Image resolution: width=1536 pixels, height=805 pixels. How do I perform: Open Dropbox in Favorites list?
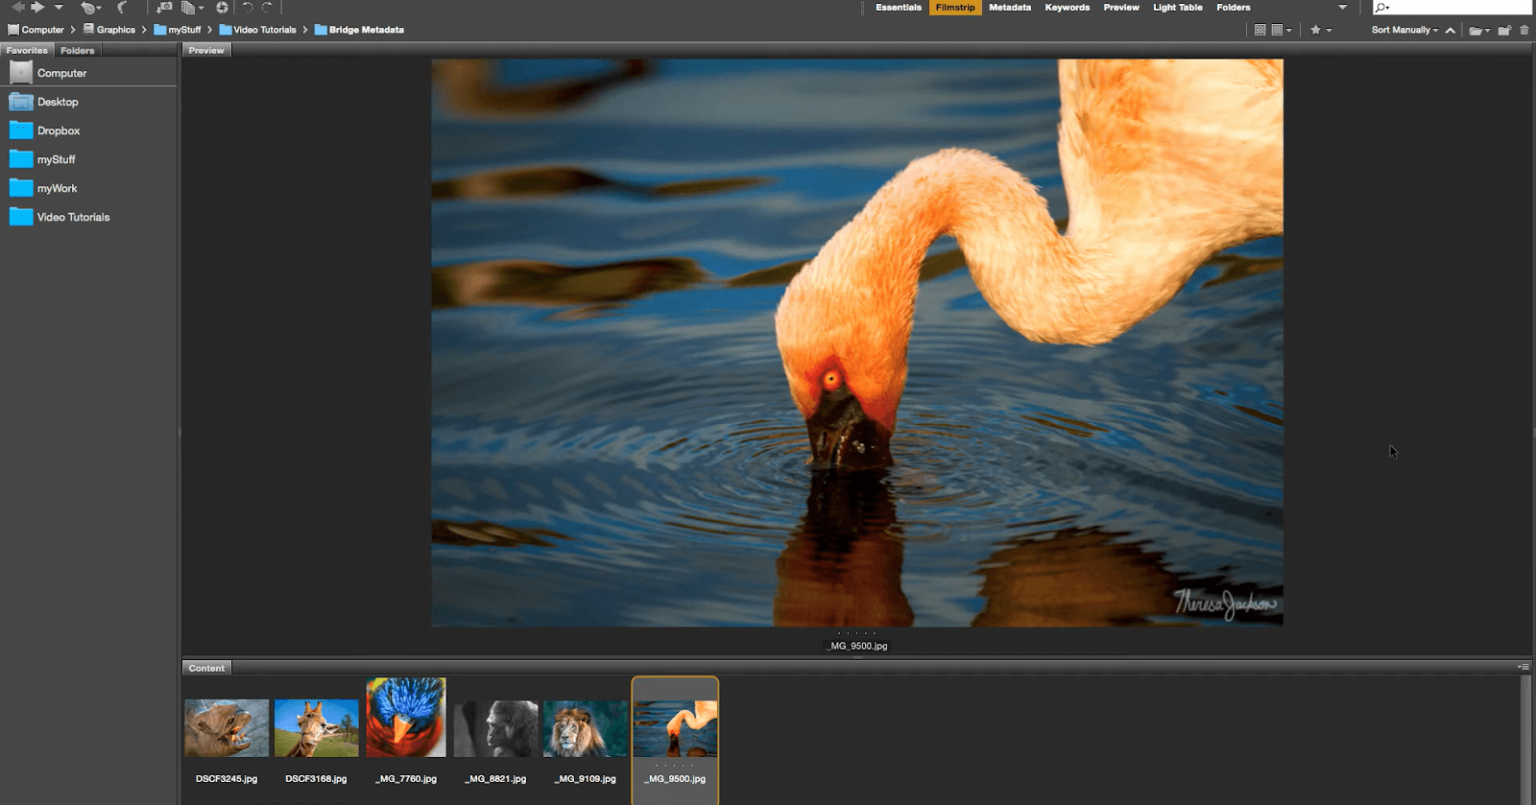pyautogui.click(x=58, y=131)
